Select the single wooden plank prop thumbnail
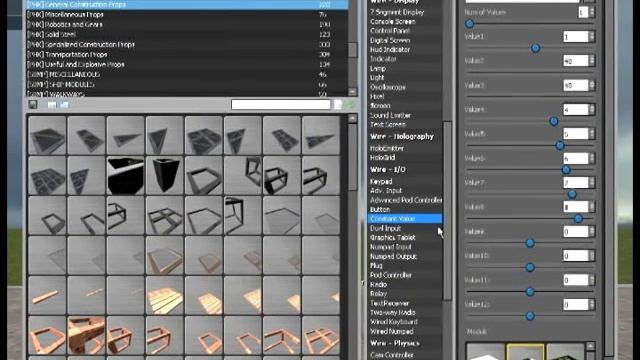Screen dimensions: 640x360 (47, 295)
